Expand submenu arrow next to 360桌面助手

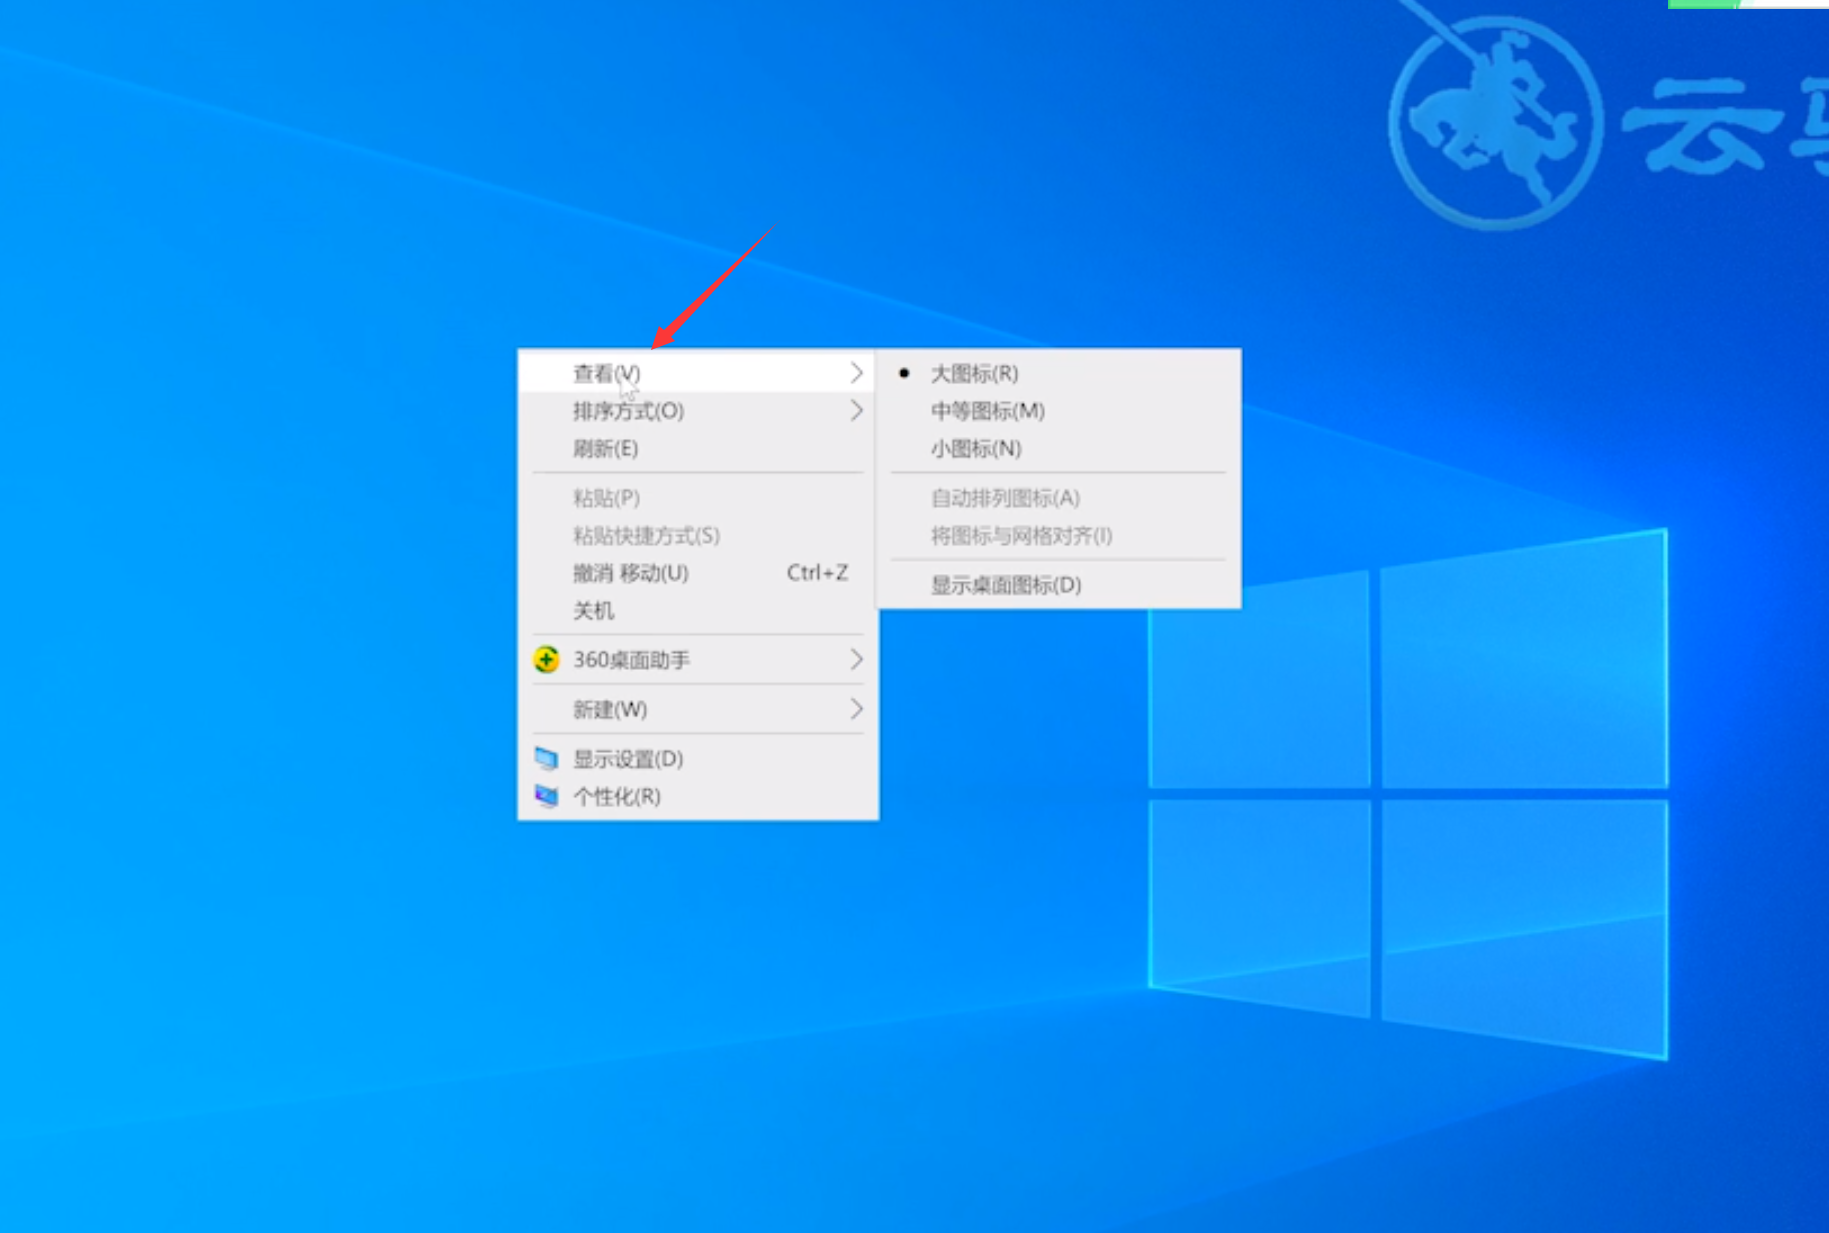pos(856,660)
